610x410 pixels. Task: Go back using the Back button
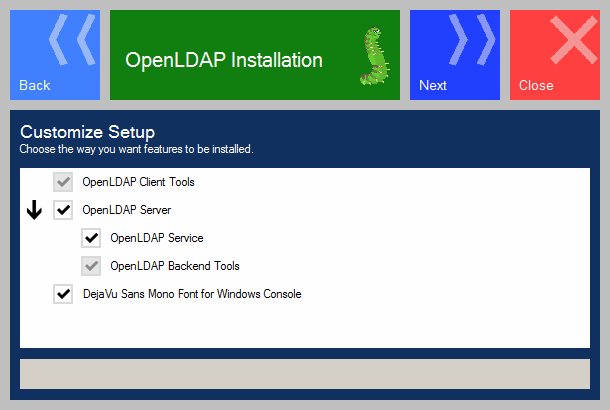[55, 55]
